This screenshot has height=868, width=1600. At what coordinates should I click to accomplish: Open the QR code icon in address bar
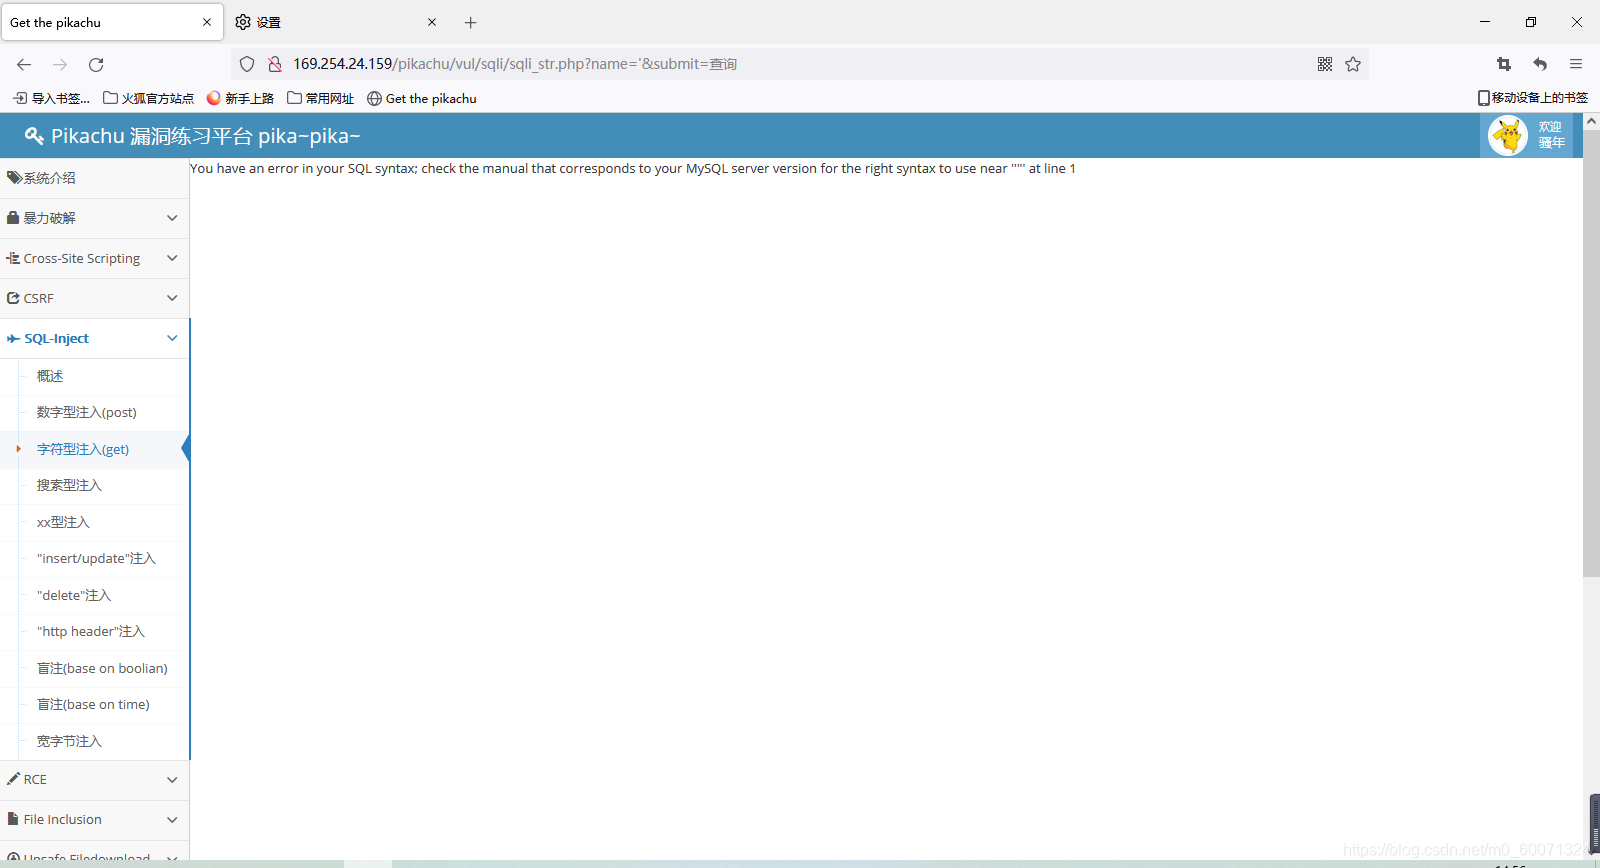(1325, 64)
